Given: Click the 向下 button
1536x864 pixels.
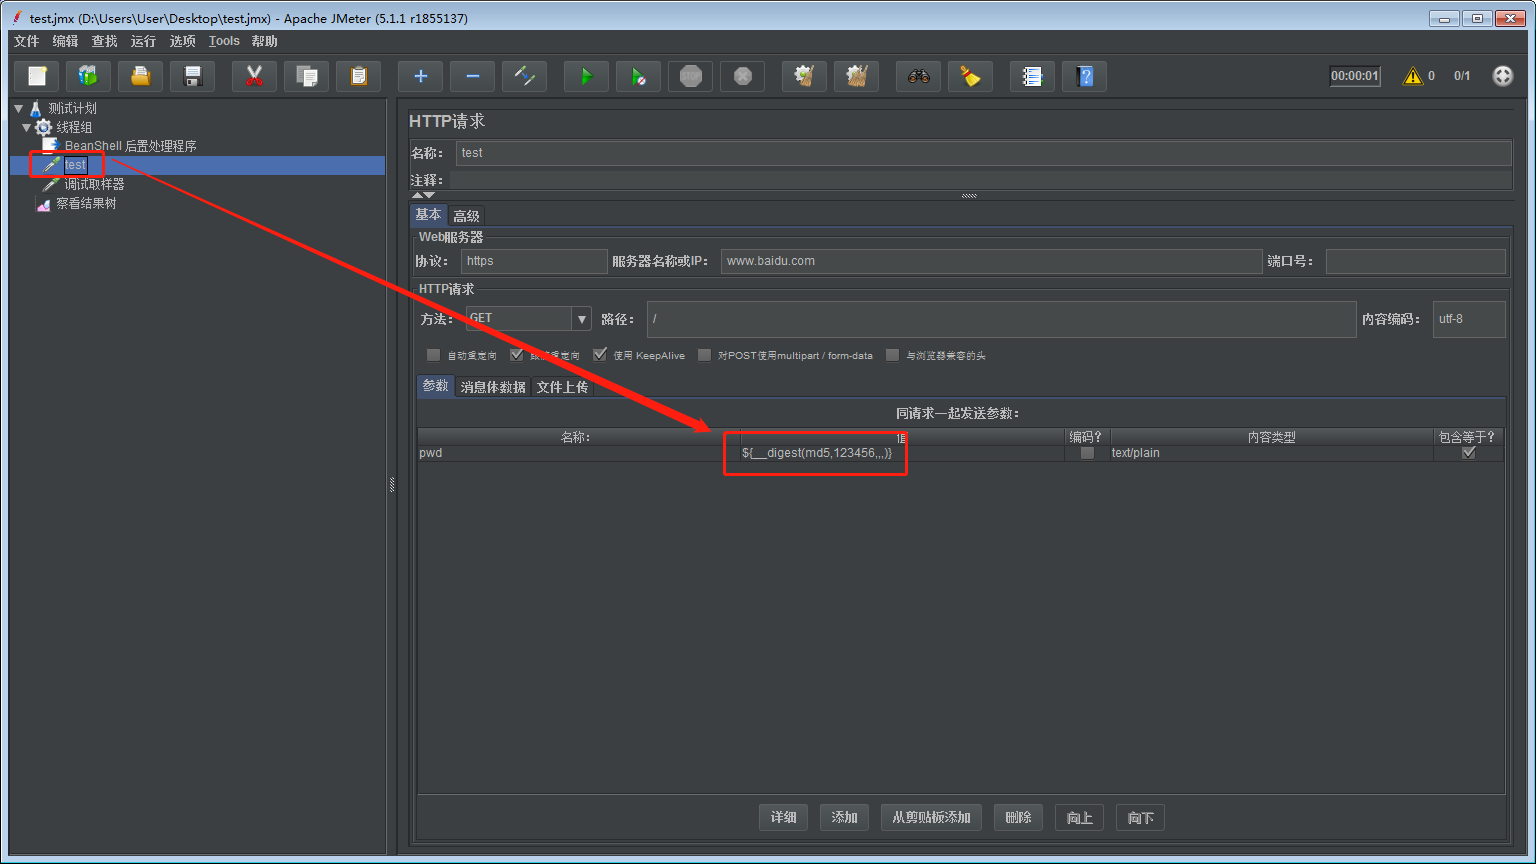Looking at the screenshot, I should click(1141, 818).
